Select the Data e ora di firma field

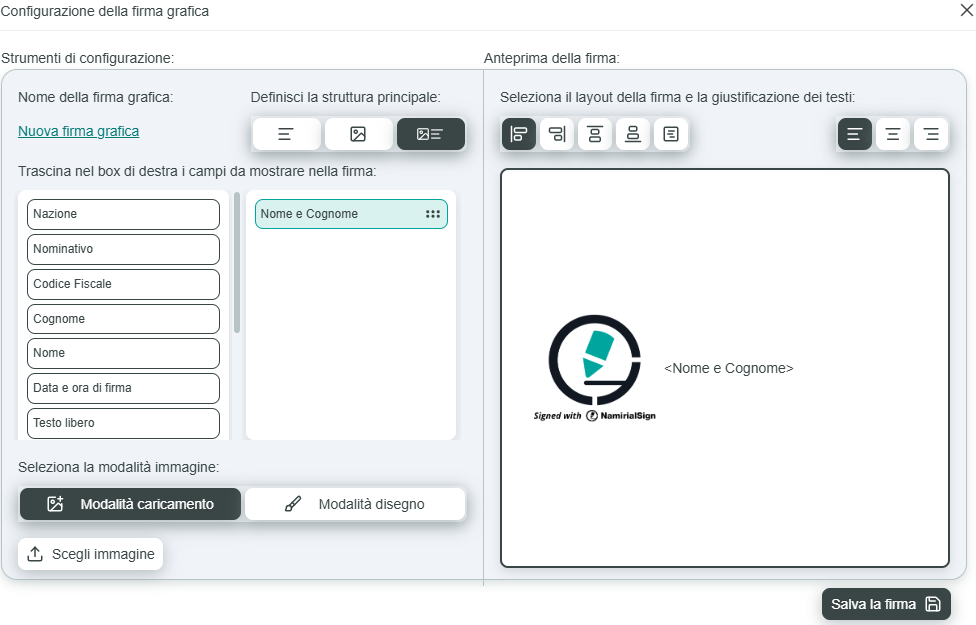coord(123,388)
